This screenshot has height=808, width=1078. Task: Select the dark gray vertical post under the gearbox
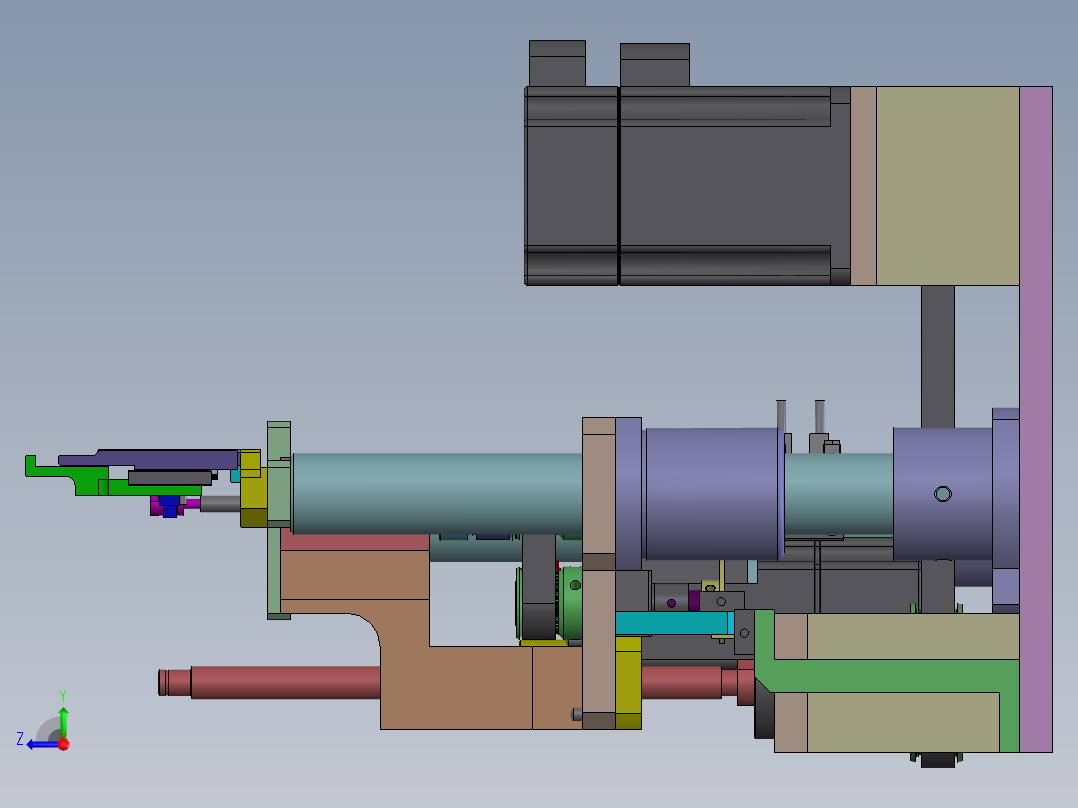pyautogui.click(x=938, y=356)
